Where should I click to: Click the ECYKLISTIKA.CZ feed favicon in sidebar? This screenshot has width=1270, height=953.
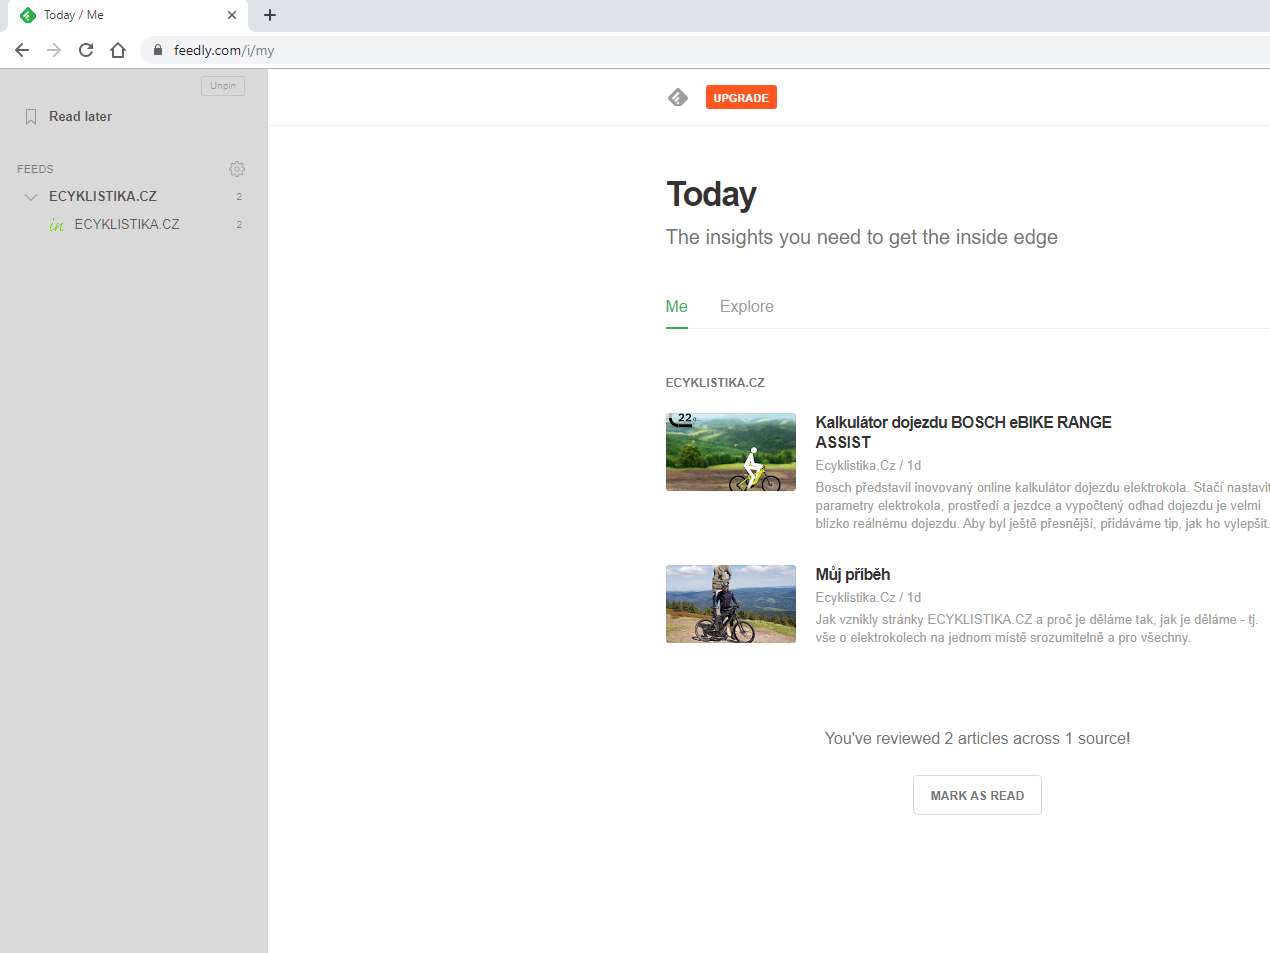click(x=57, y=225)
